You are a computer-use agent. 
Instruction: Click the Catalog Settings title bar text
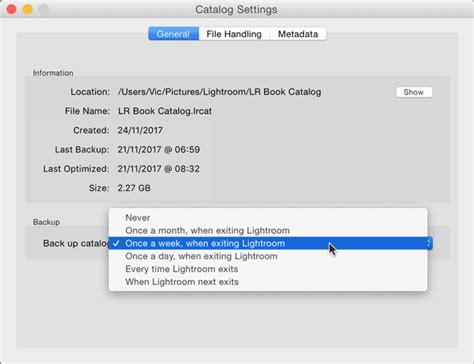(236, 9)
